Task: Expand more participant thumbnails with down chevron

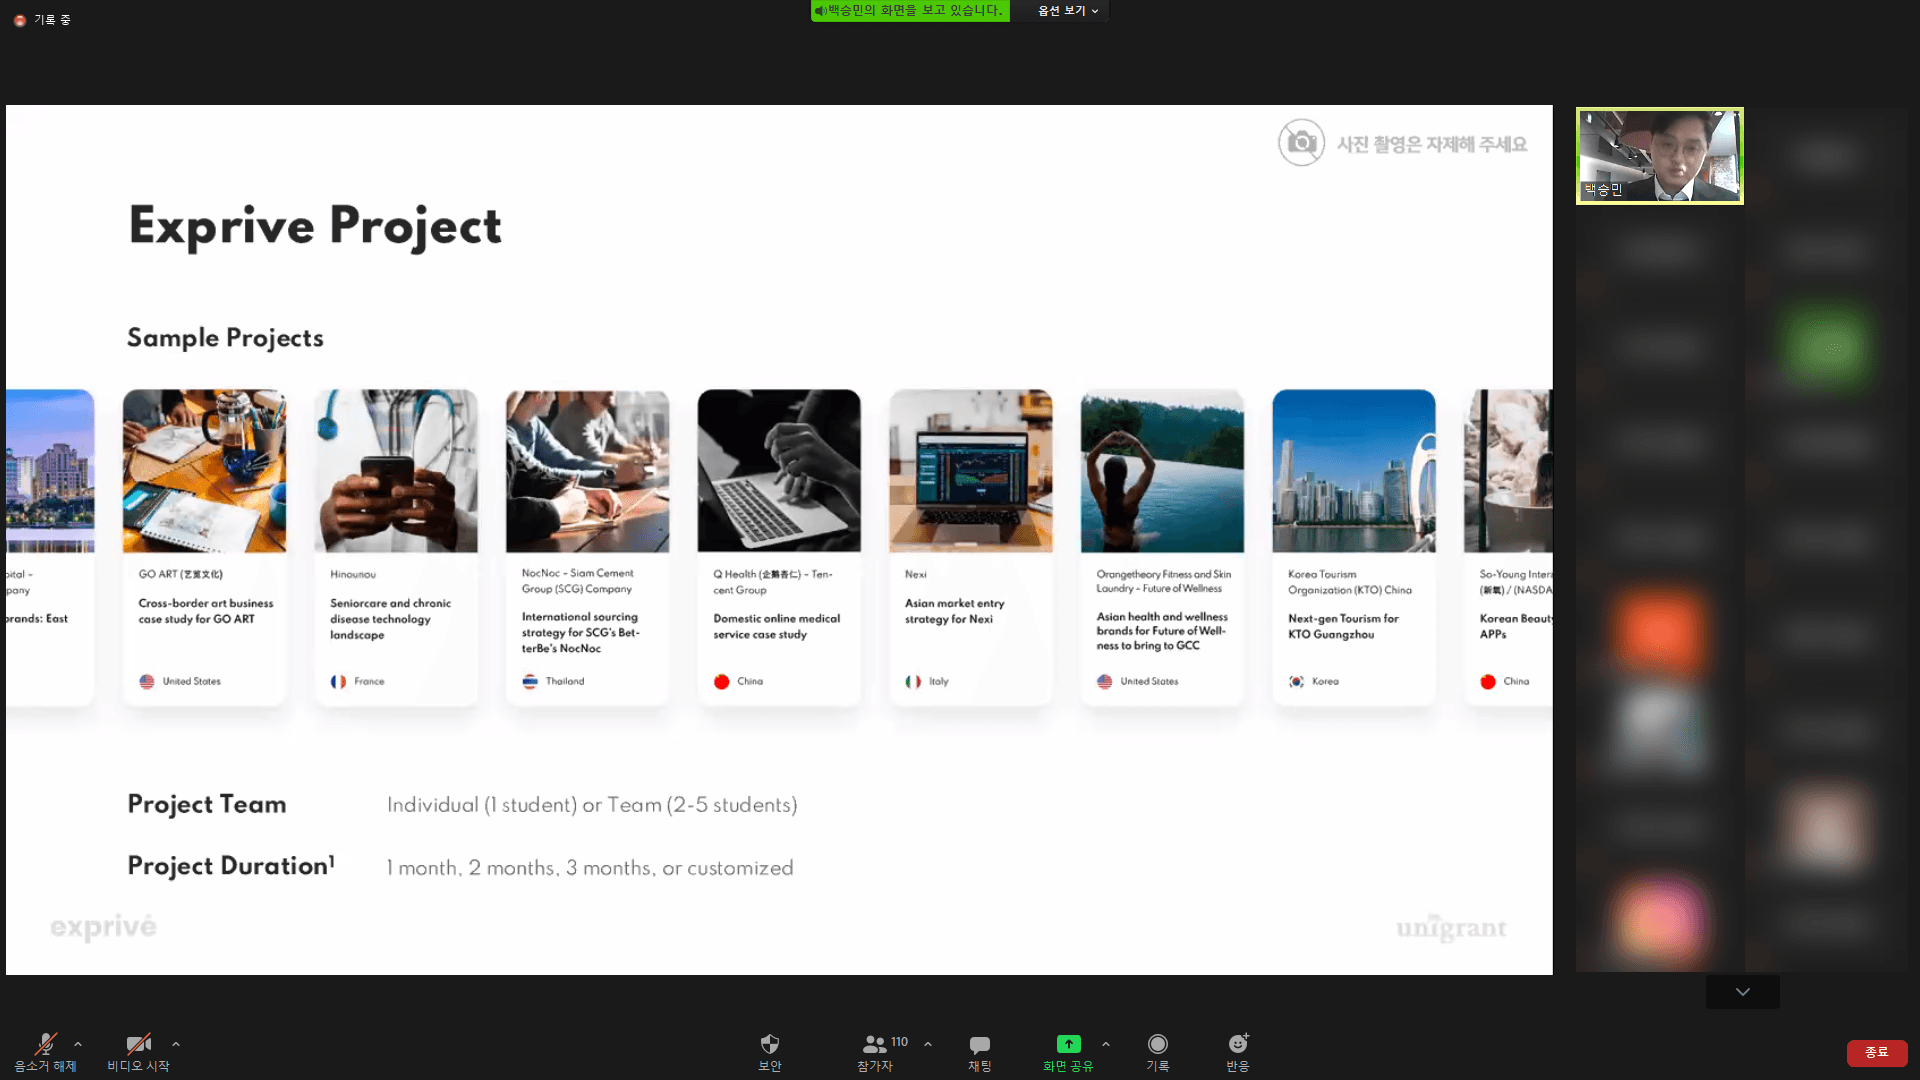Action: [1743, 992]
